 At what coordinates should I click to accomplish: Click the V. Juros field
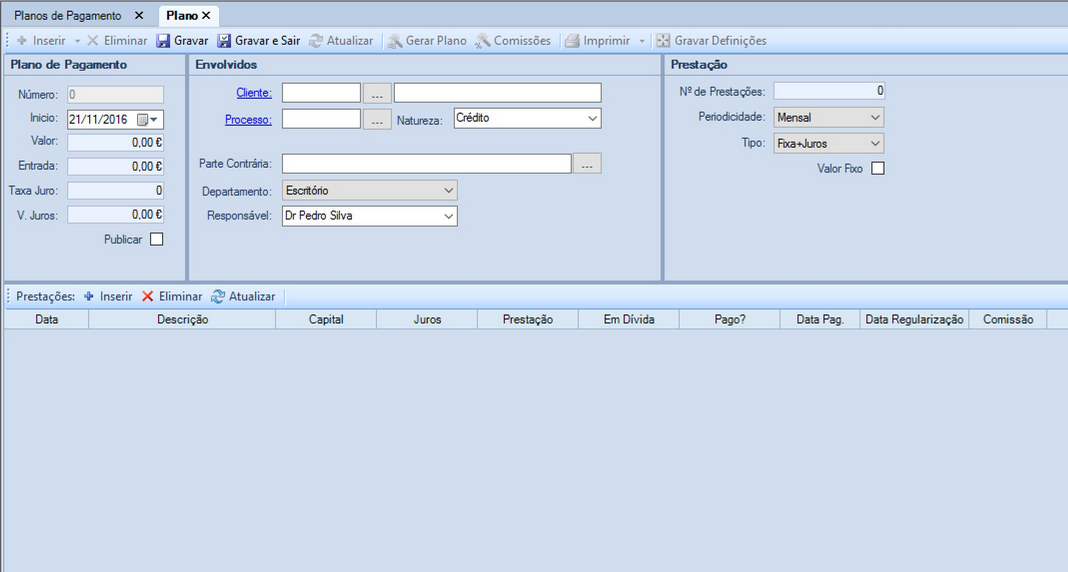point(116,214)
